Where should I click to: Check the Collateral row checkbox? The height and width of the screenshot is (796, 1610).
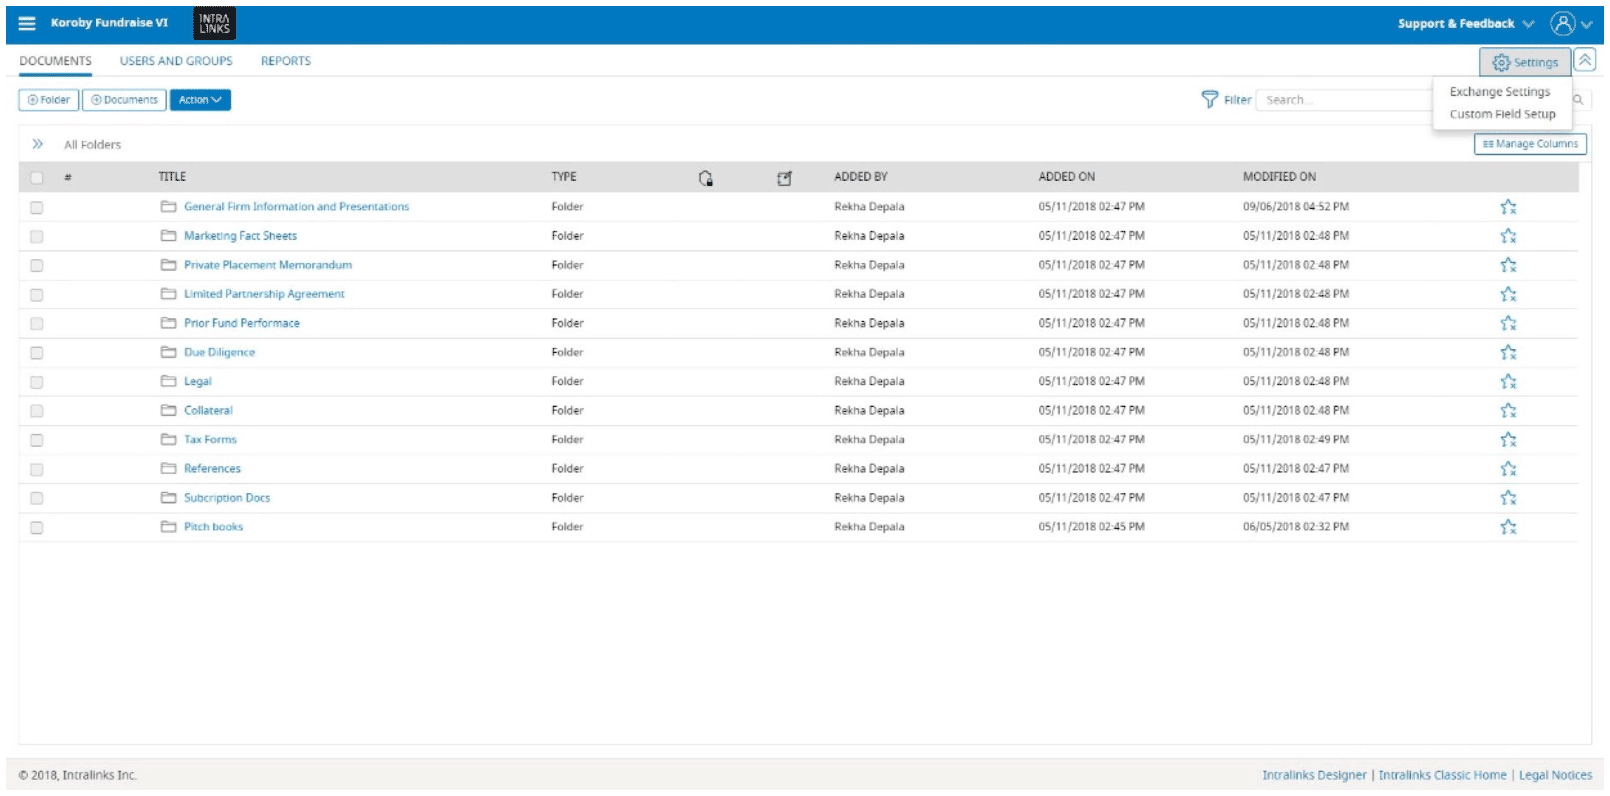tap(37, 411)
